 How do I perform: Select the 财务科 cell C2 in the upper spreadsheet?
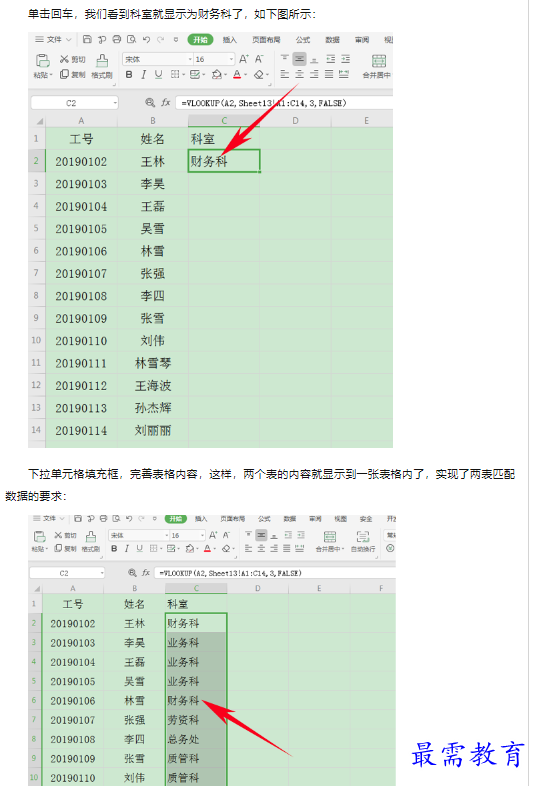coord(224,161)
